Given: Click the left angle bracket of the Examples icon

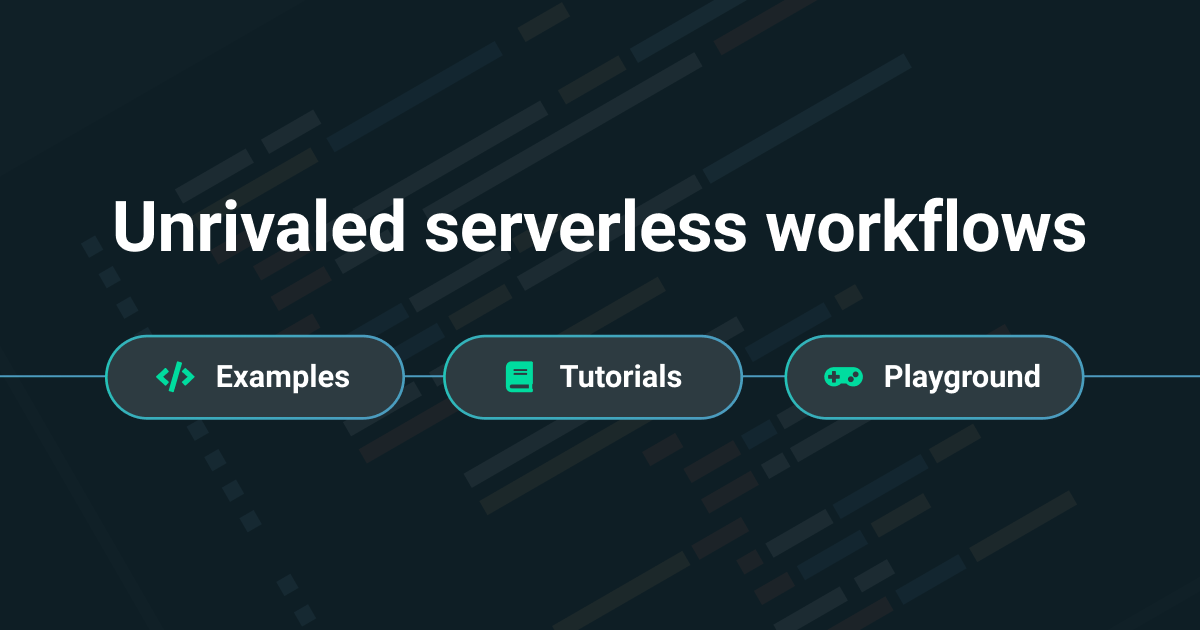Looking at the screenshot, I should coord(162,377).
